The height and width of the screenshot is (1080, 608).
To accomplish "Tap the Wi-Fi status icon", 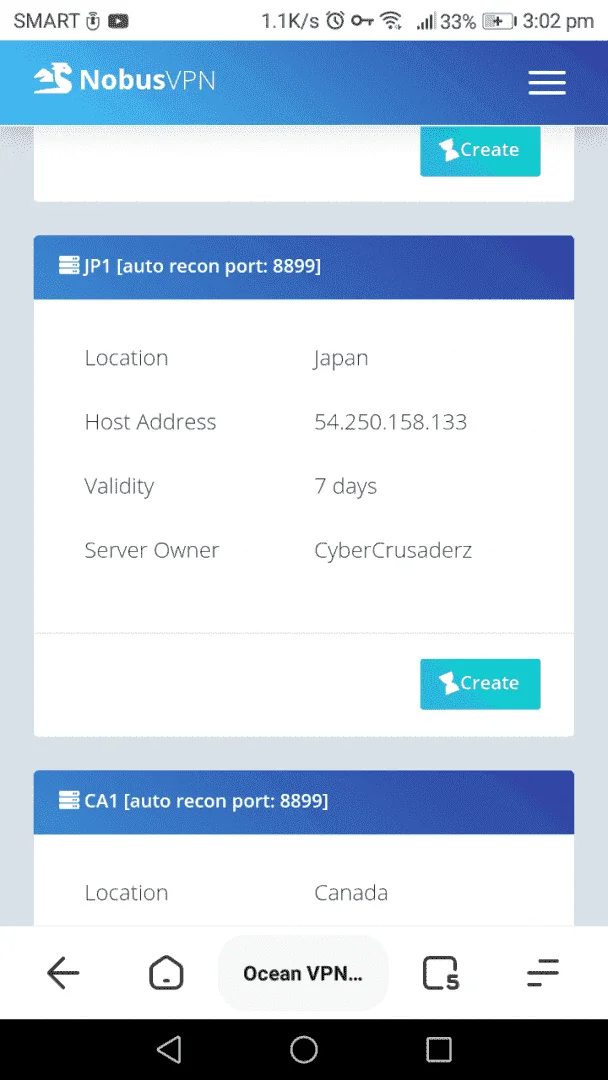I will point(392,21).
